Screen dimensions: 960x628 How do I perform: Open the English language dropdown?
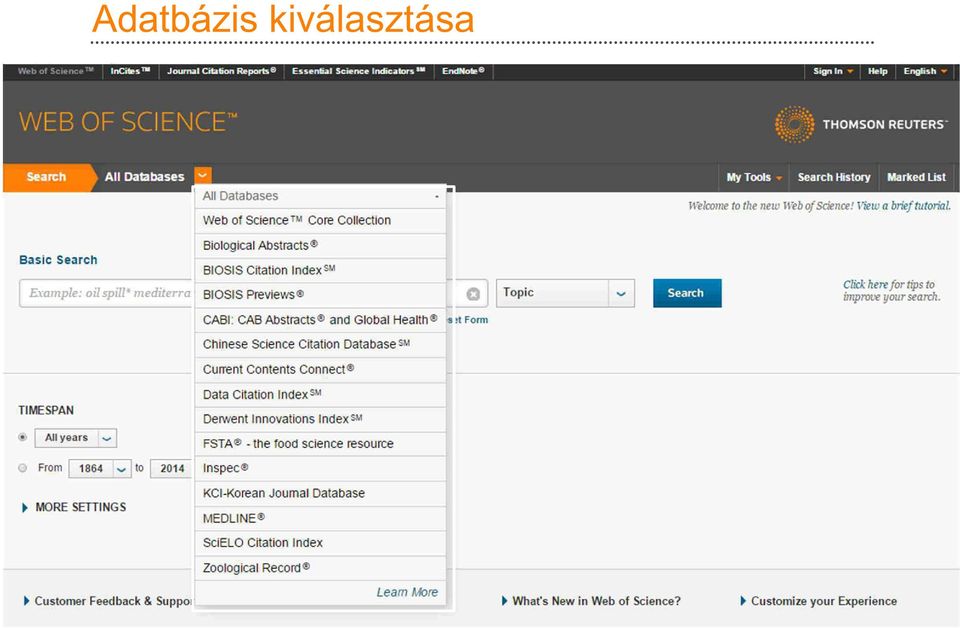[925, 71]
